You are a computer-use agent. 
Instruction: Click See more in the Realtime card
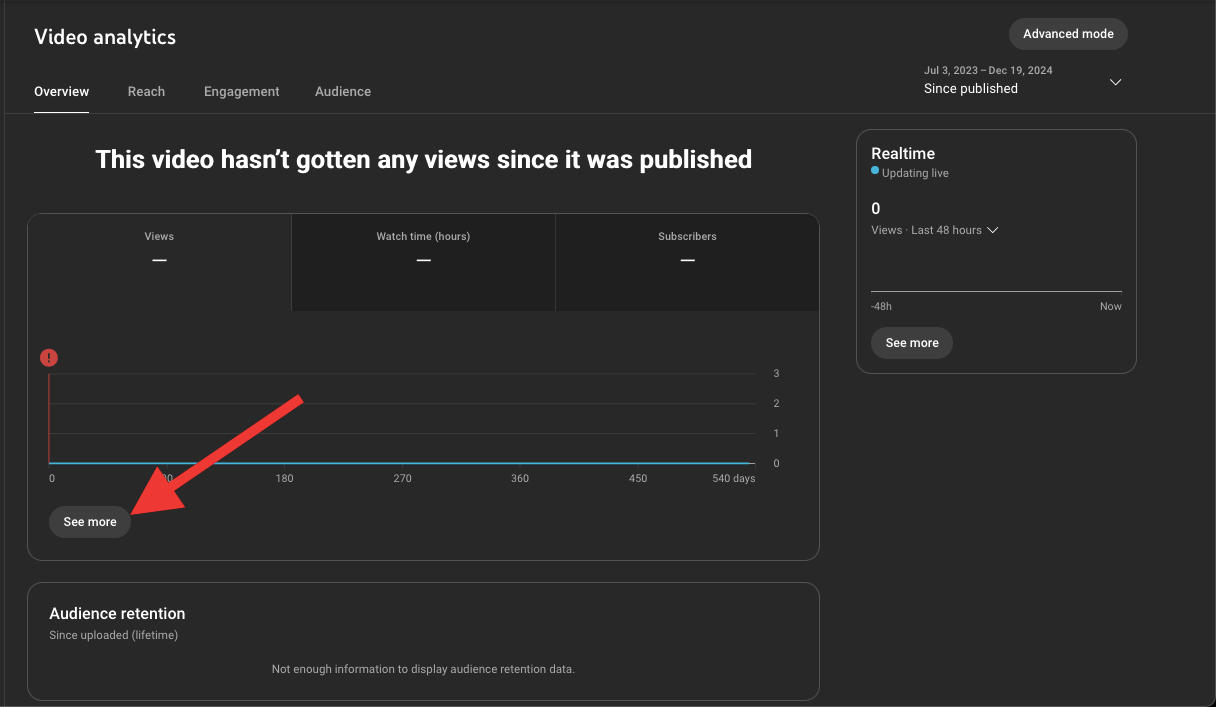click(911, 342)
